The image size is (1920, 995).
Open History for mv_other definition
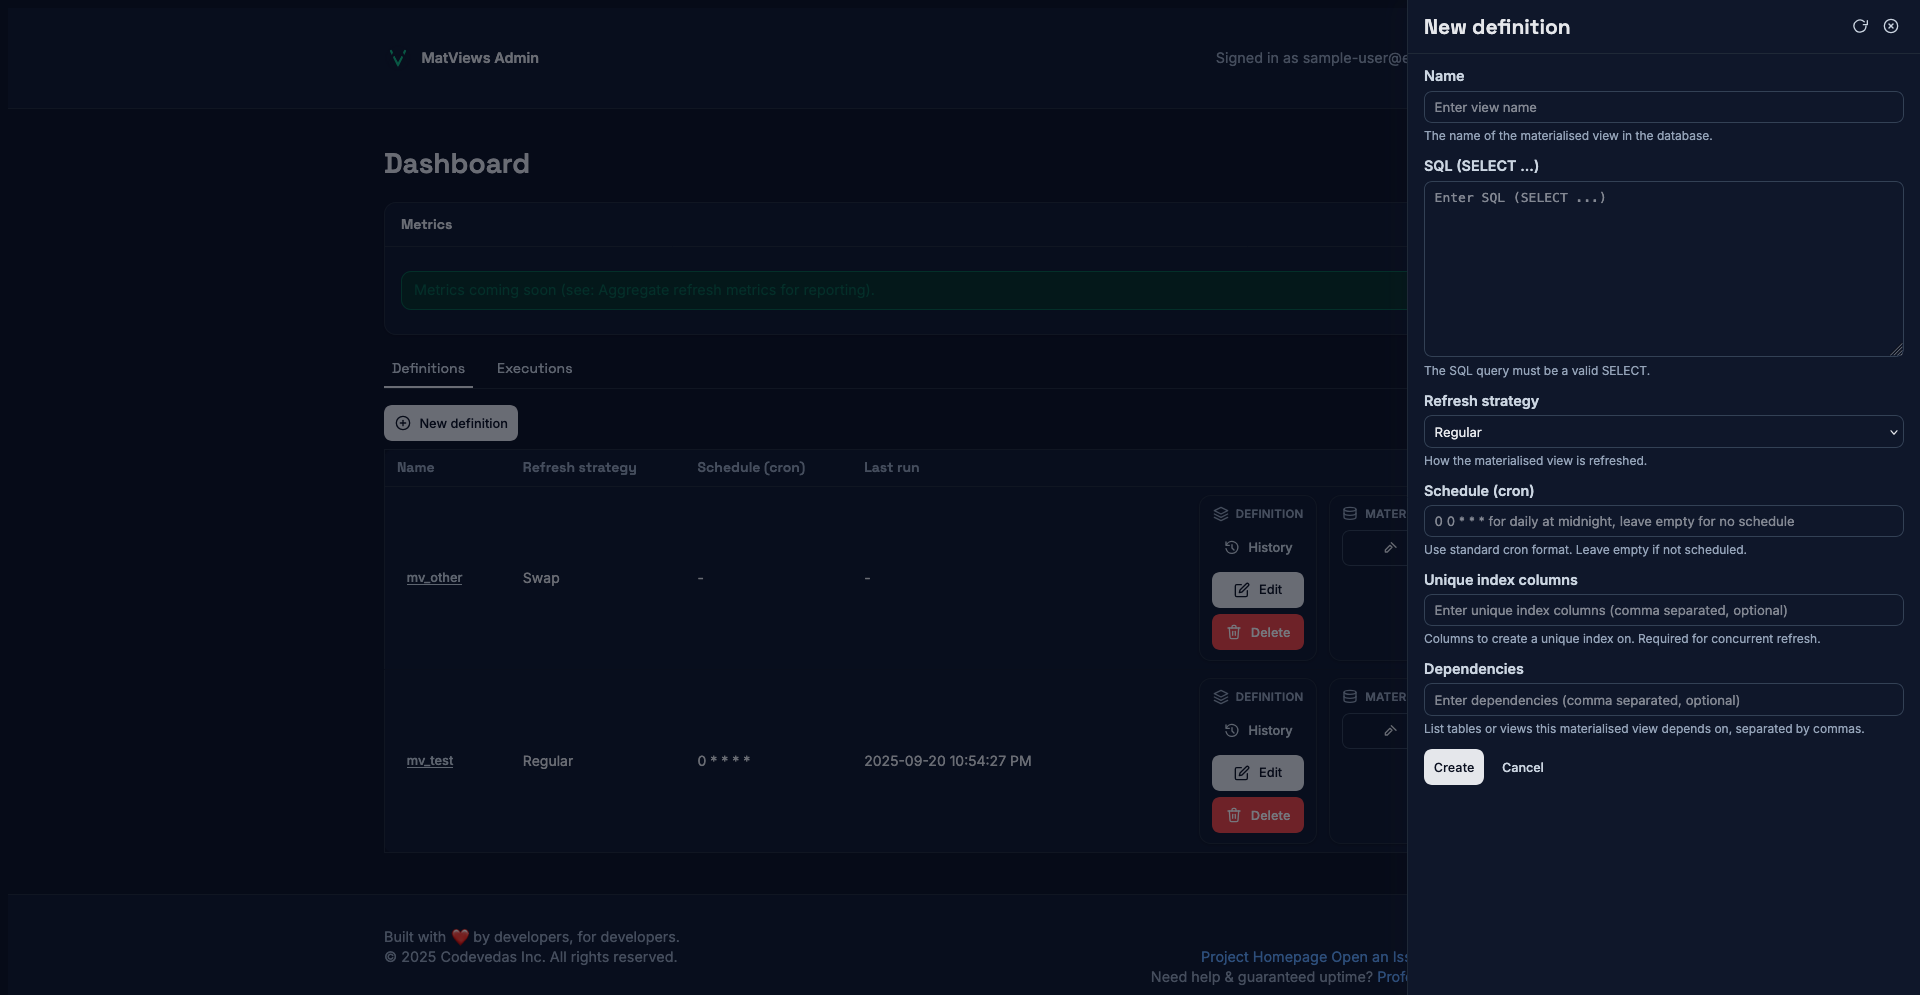tap(1258, 548)
